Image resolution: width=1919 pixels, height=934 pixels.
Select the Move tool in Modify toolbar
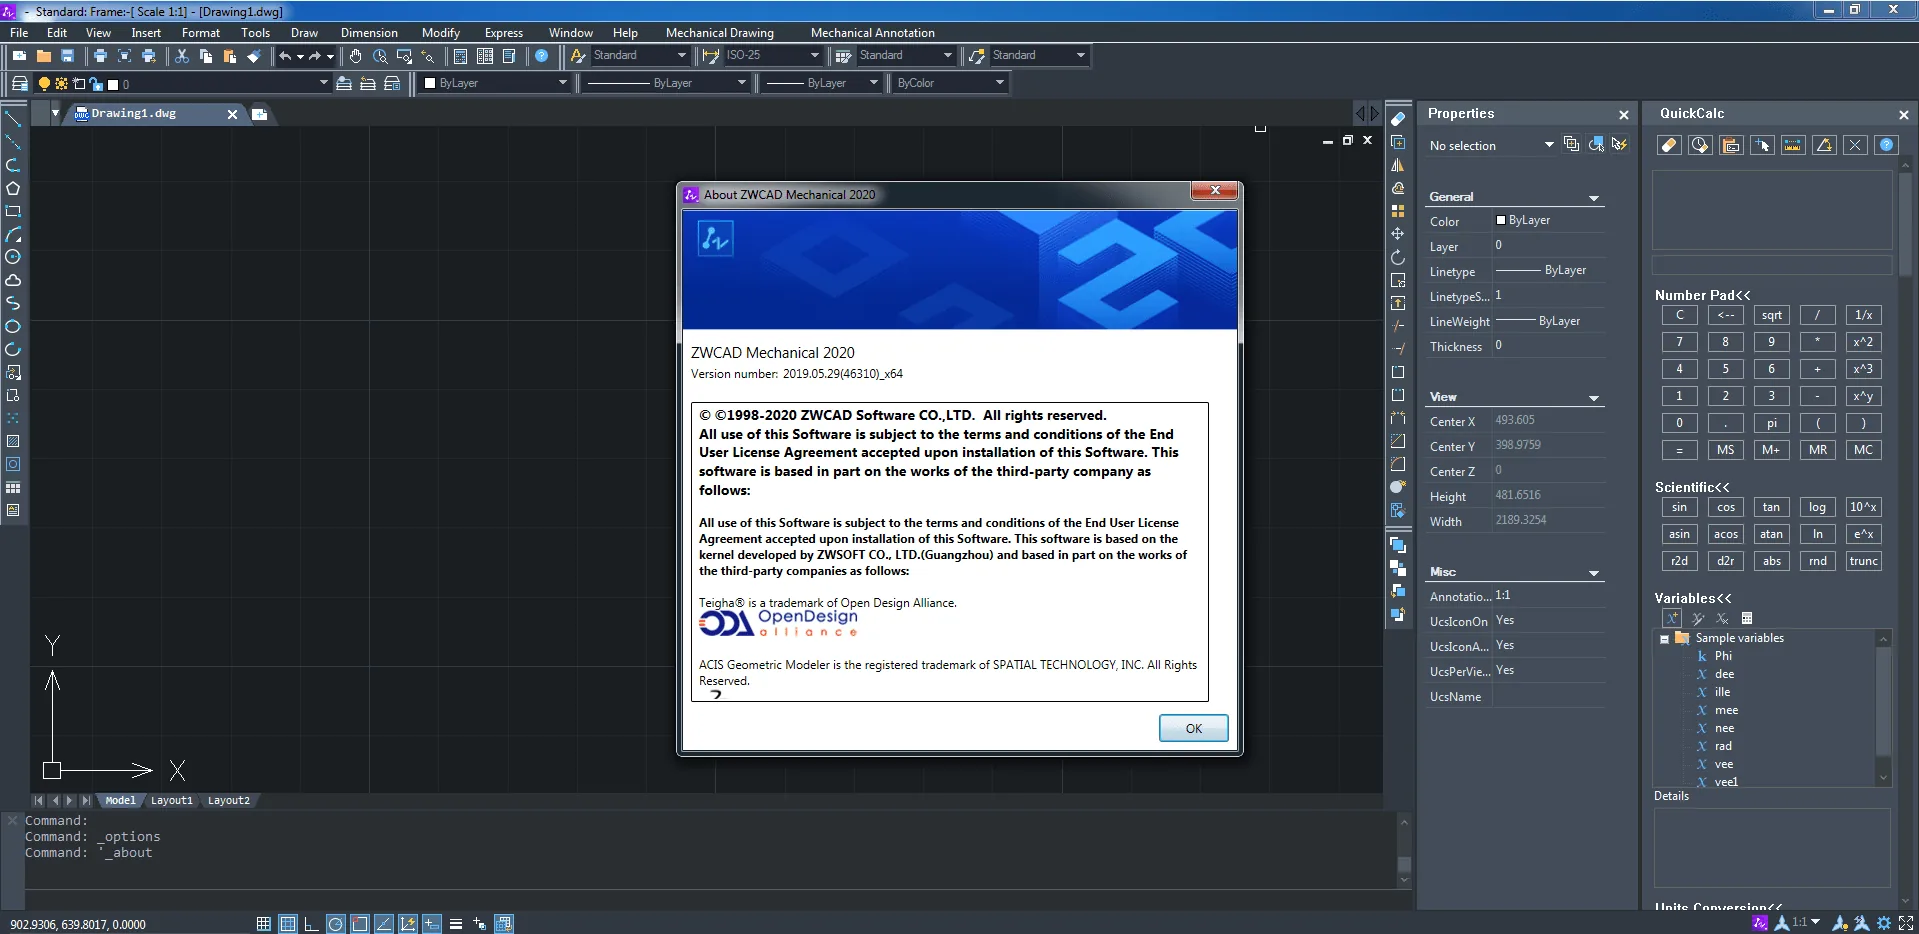click(1398, 234)
